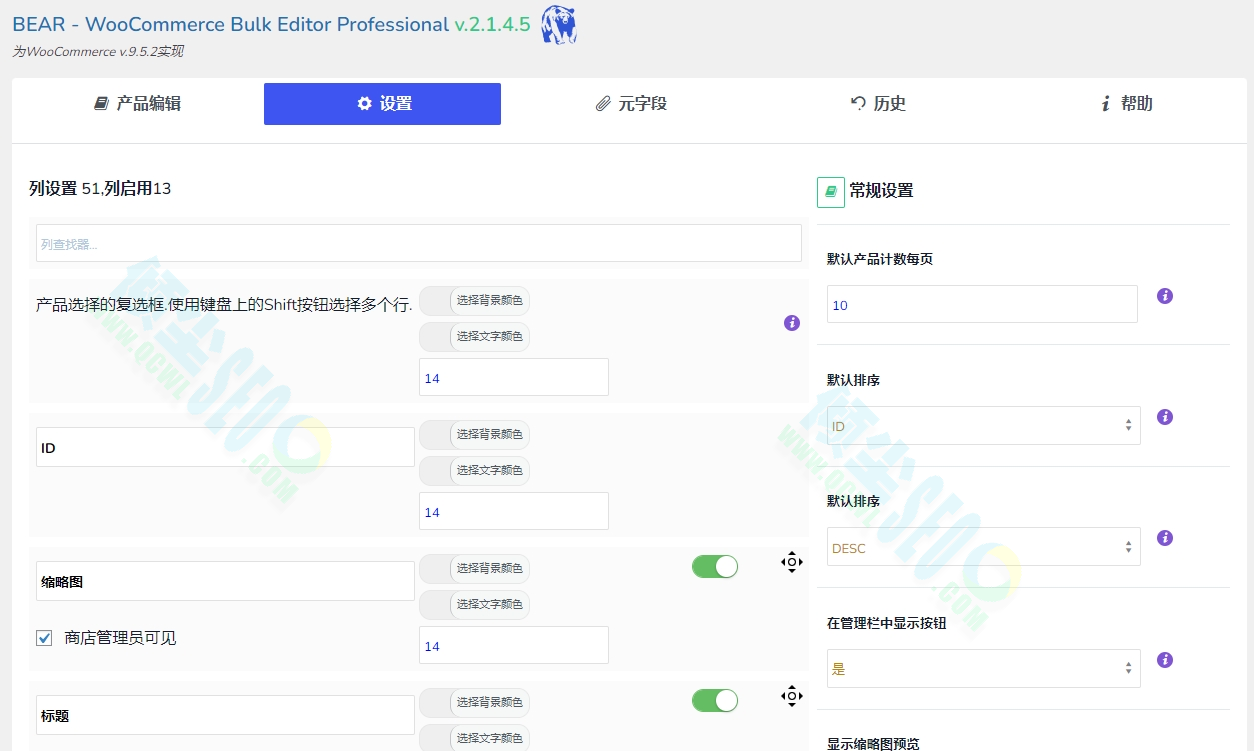Open the 帮助 tab

click(1126, 104)
